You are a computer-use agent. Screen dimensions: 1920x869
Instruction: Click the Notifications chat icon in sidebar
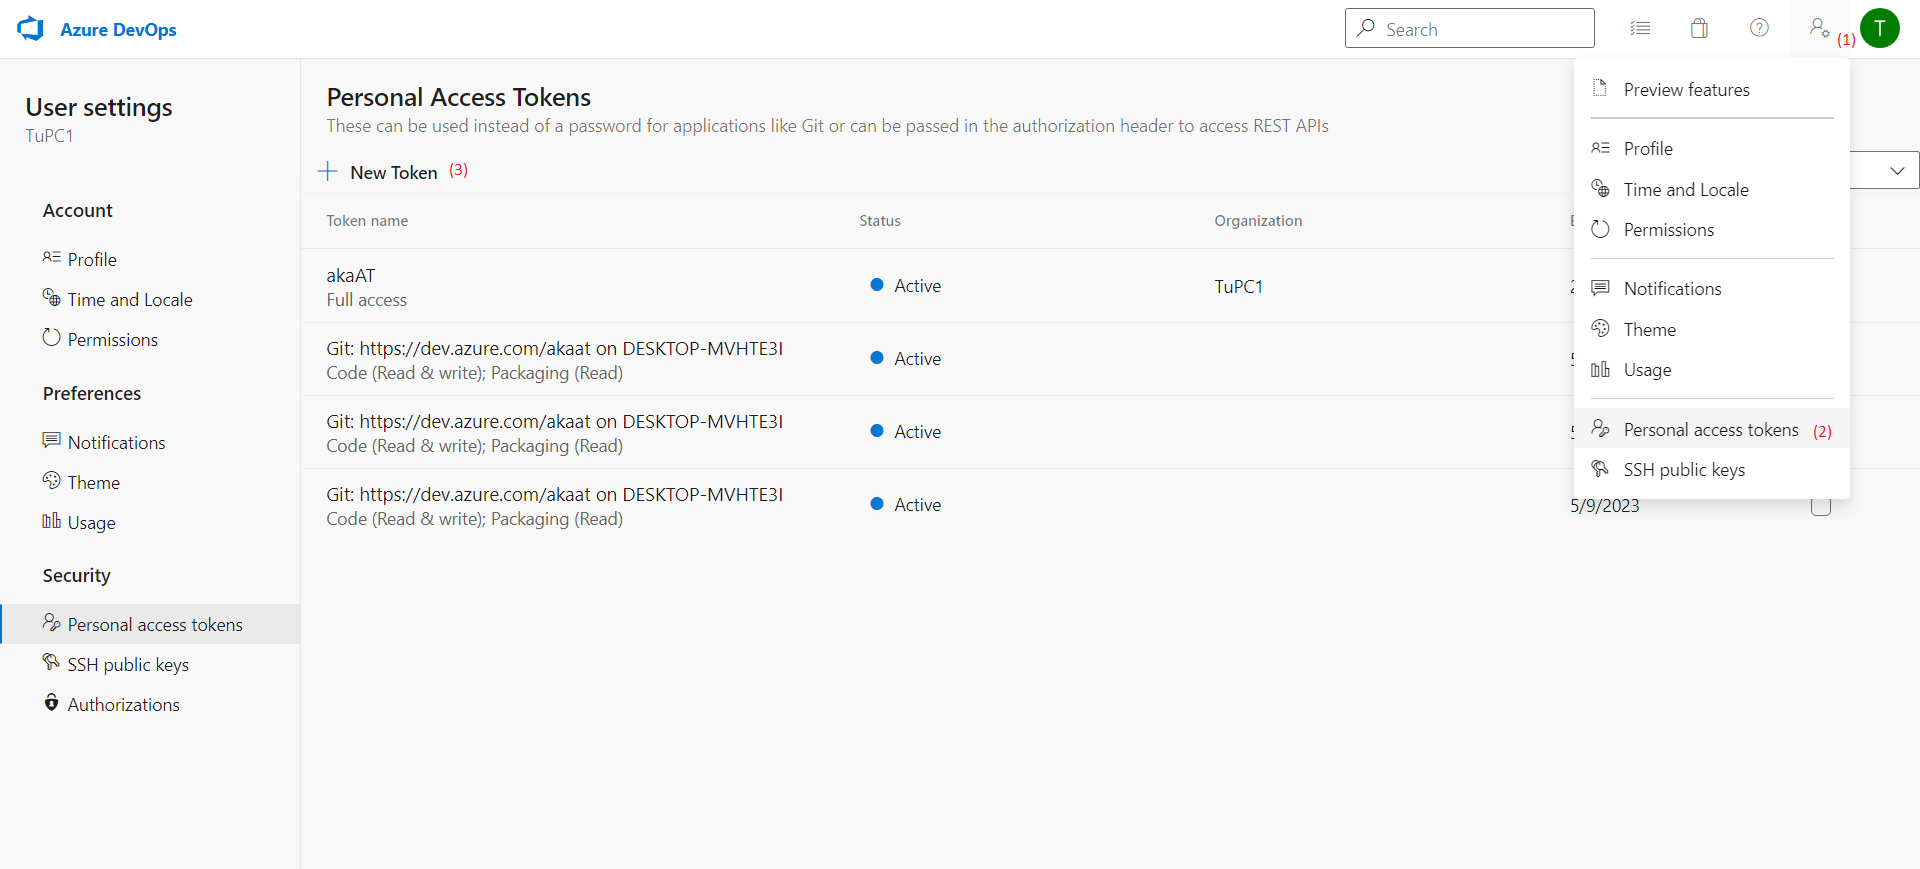[52, 441]
